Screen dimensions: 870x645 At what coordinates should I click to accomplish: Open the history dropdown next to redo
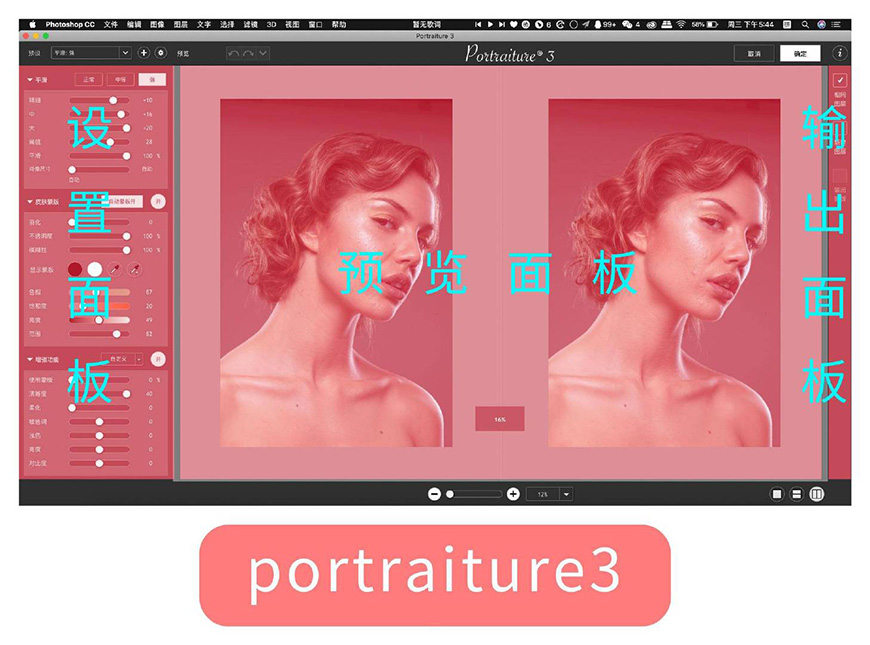pyautogui.click(x=263, y=53)
